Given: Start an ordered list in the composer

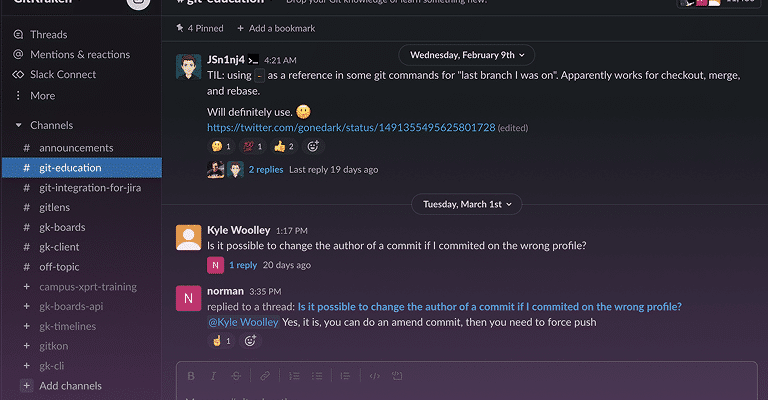Looking at the screenshot, I should 294,376.
